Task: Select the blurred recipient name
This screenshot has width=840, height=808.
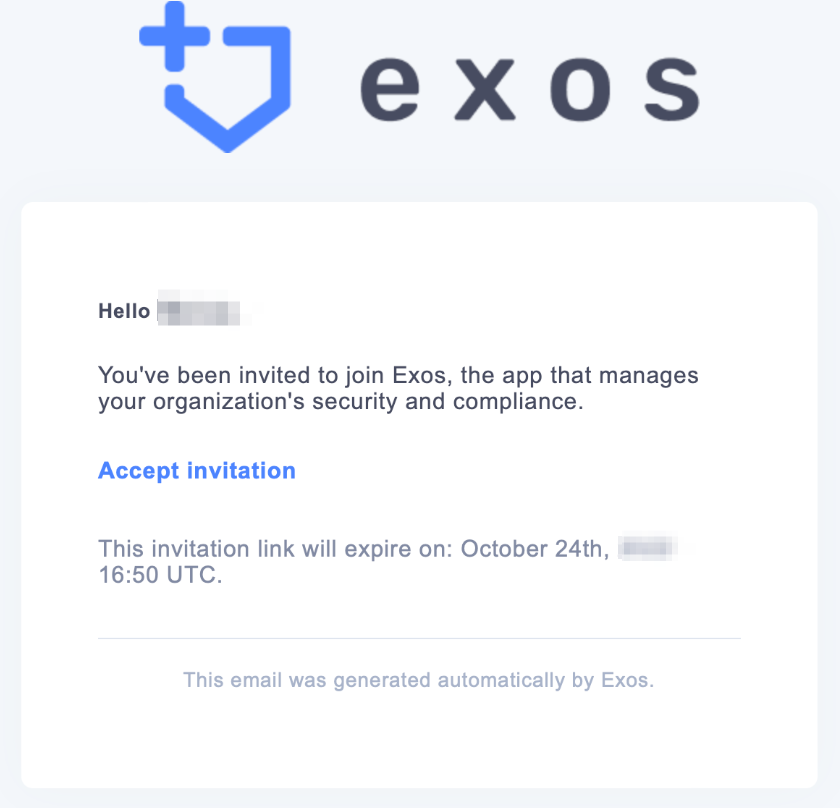Action: point(203,309)
